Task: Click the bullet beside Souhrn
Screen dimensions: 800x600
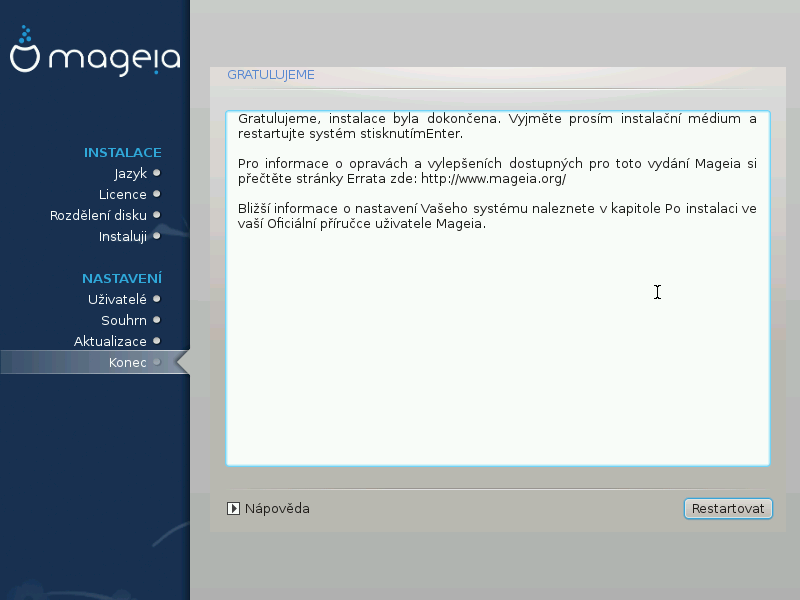Action: click(157, 320)
